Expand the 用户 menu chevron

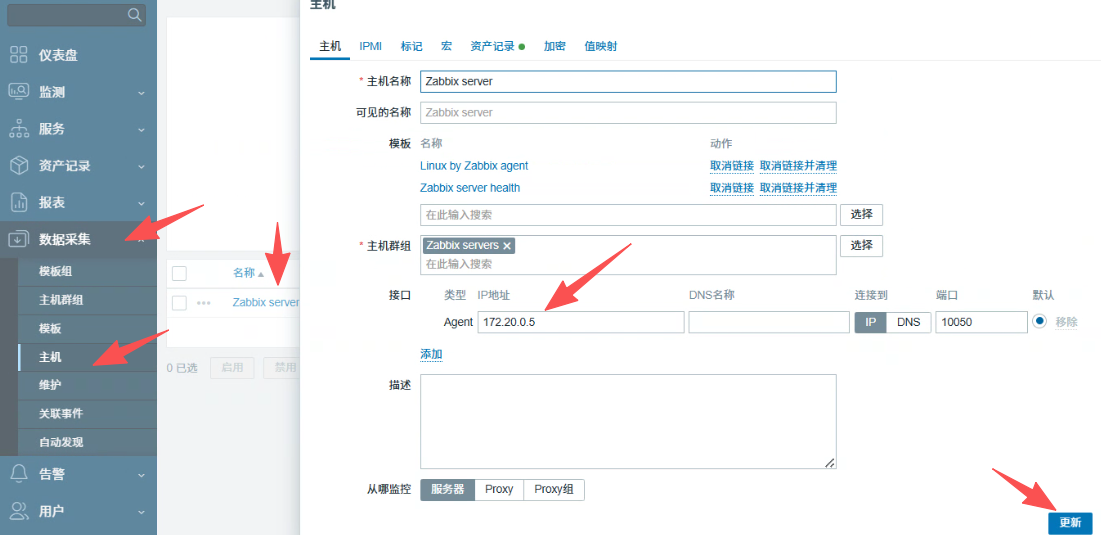coord(141,511)
